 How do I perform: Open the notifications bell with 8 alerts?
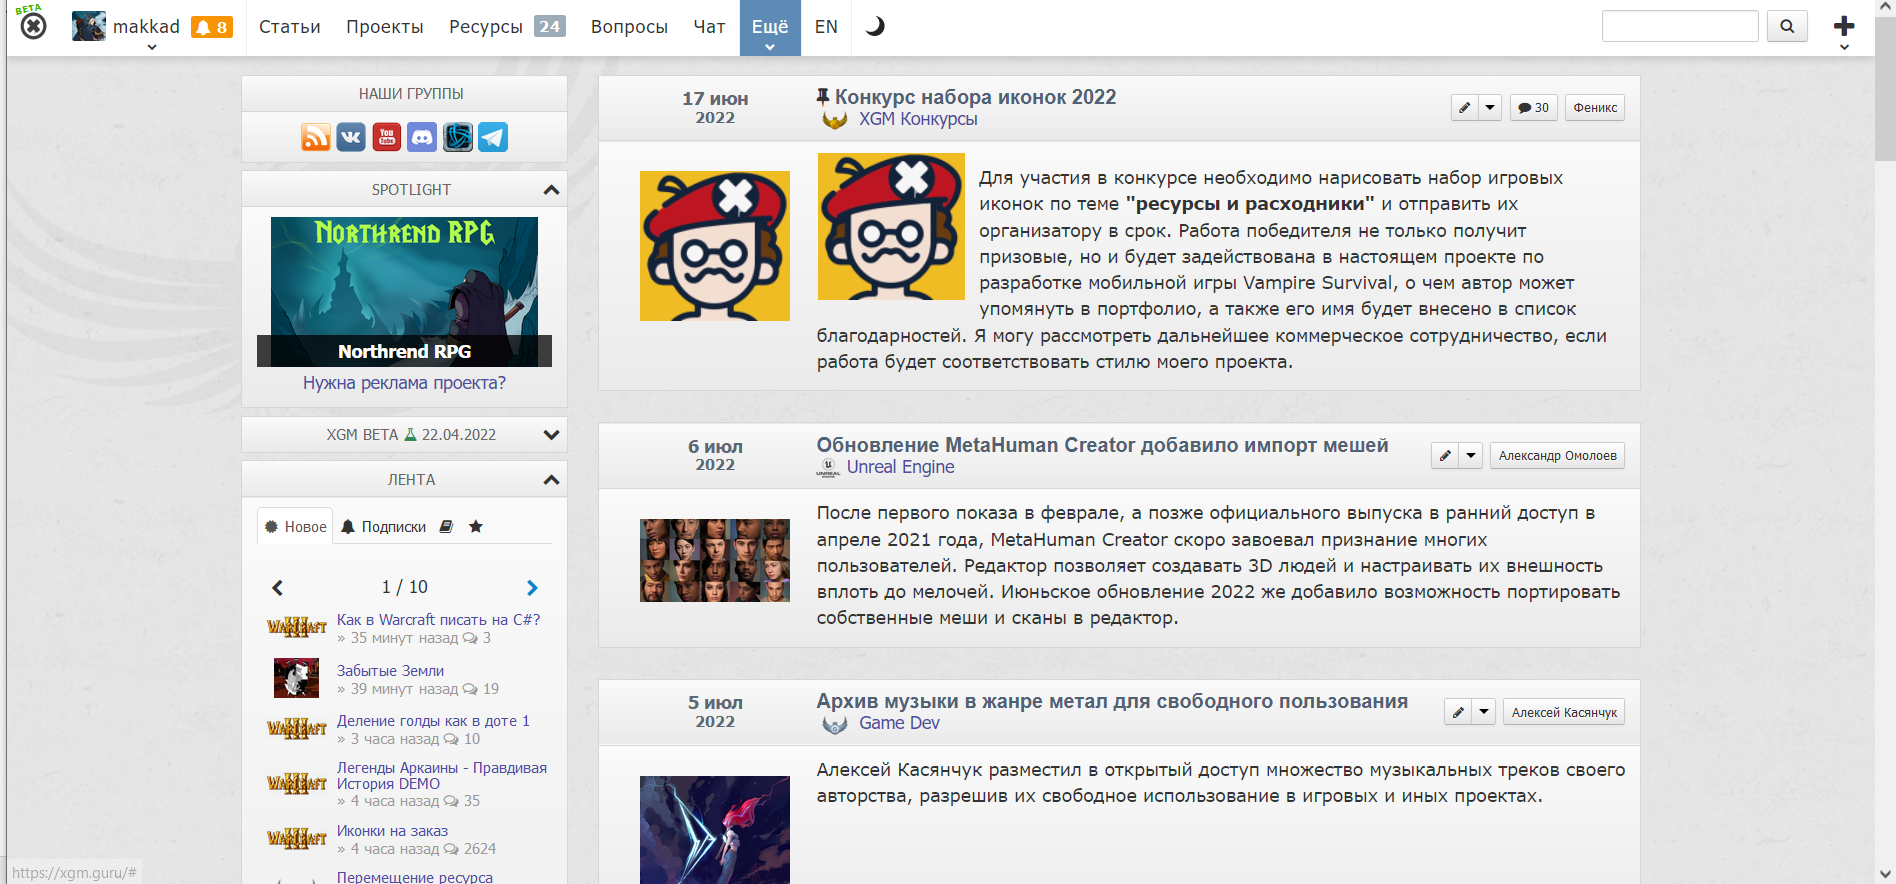point(212,27)
